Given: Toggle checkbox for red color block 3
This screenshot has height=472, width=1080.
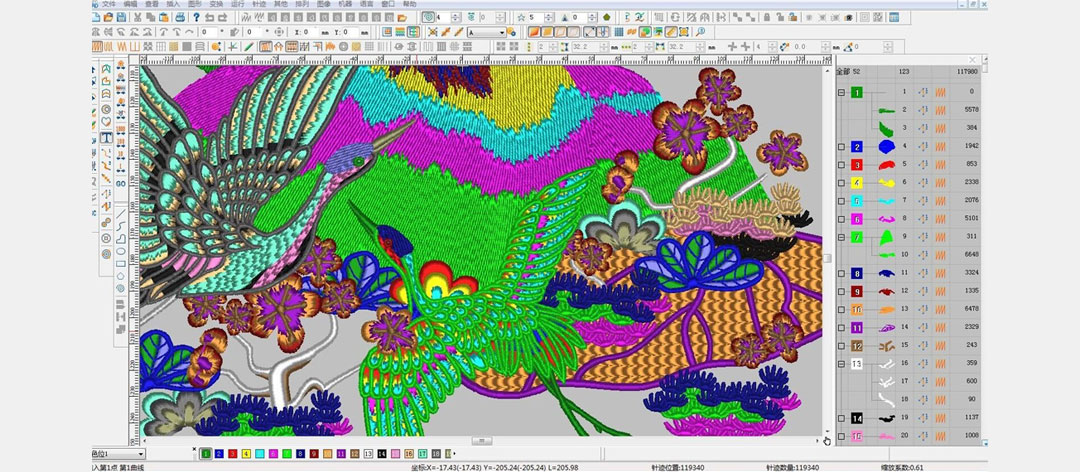Looking at the screenshot, I should [841, 164].
